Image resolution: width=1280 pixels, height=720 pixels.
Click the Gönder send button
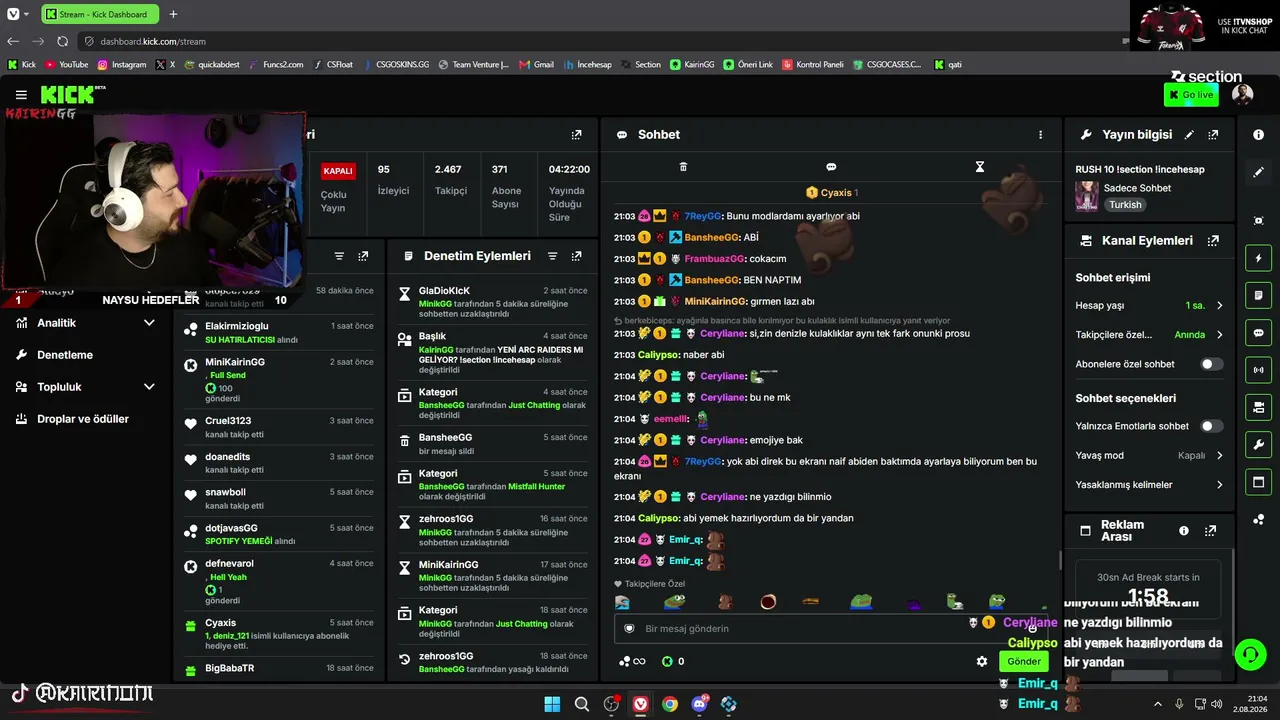point(1023,661)
